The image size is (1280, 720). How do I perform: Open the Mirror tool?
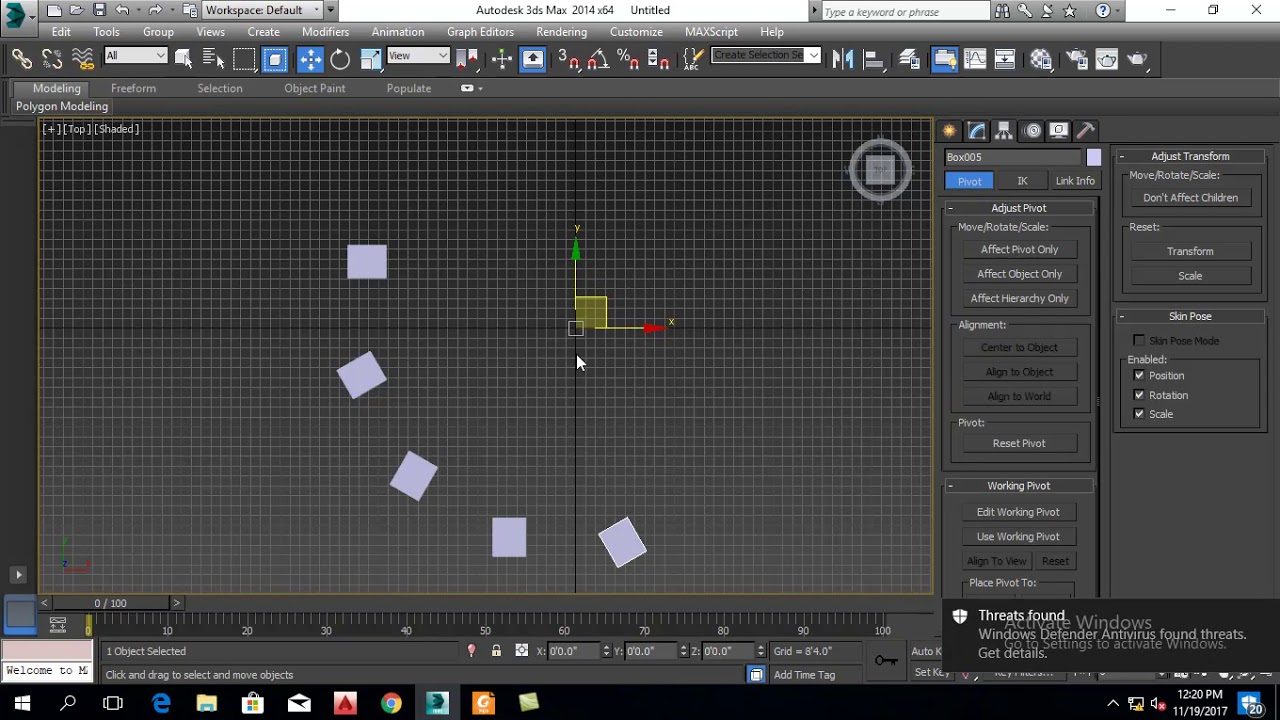click(843, 59)
